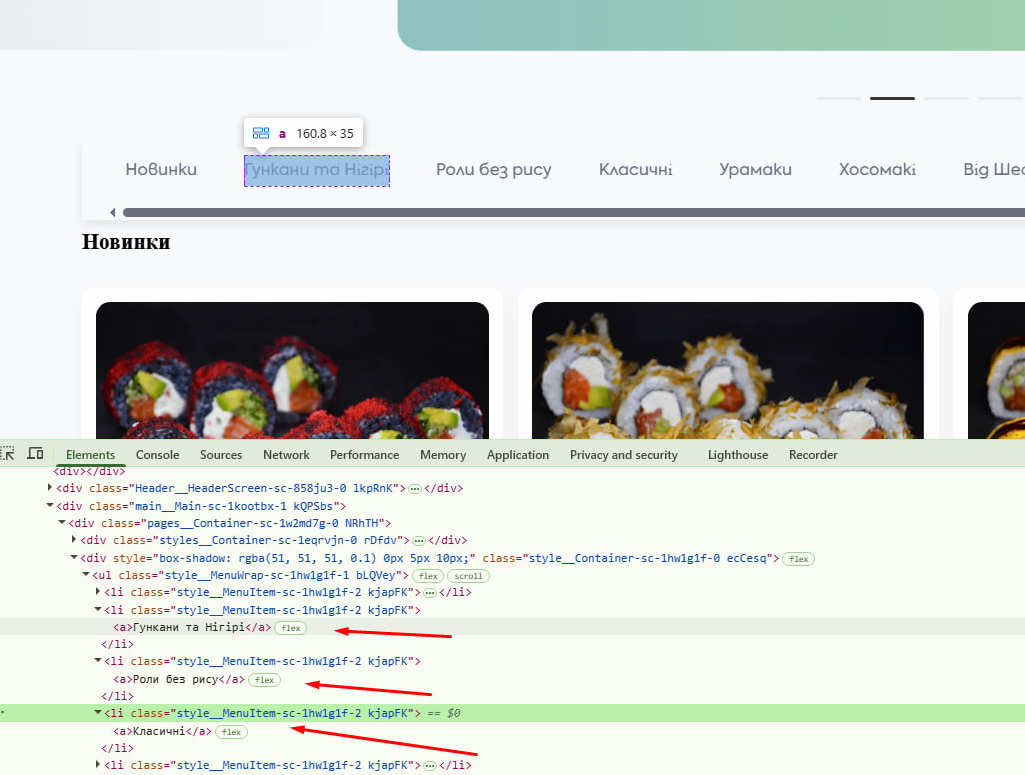Expand the styles__Container rDfdv div node

[74, 539]
